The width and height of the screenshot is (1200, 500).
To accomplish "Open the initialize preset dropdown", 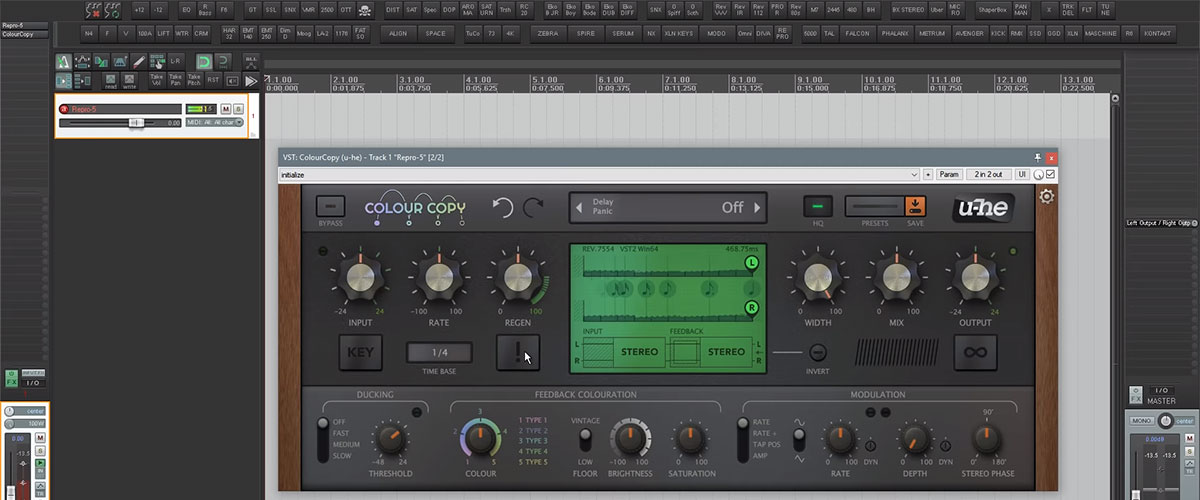I will (598, 174).
